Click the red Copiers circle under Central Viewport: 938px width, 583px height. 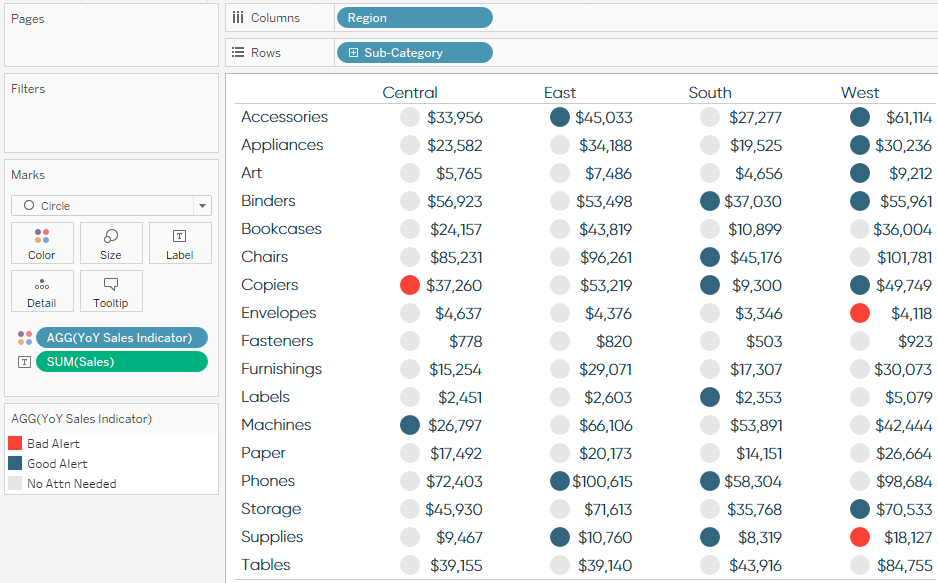point(409,285)
